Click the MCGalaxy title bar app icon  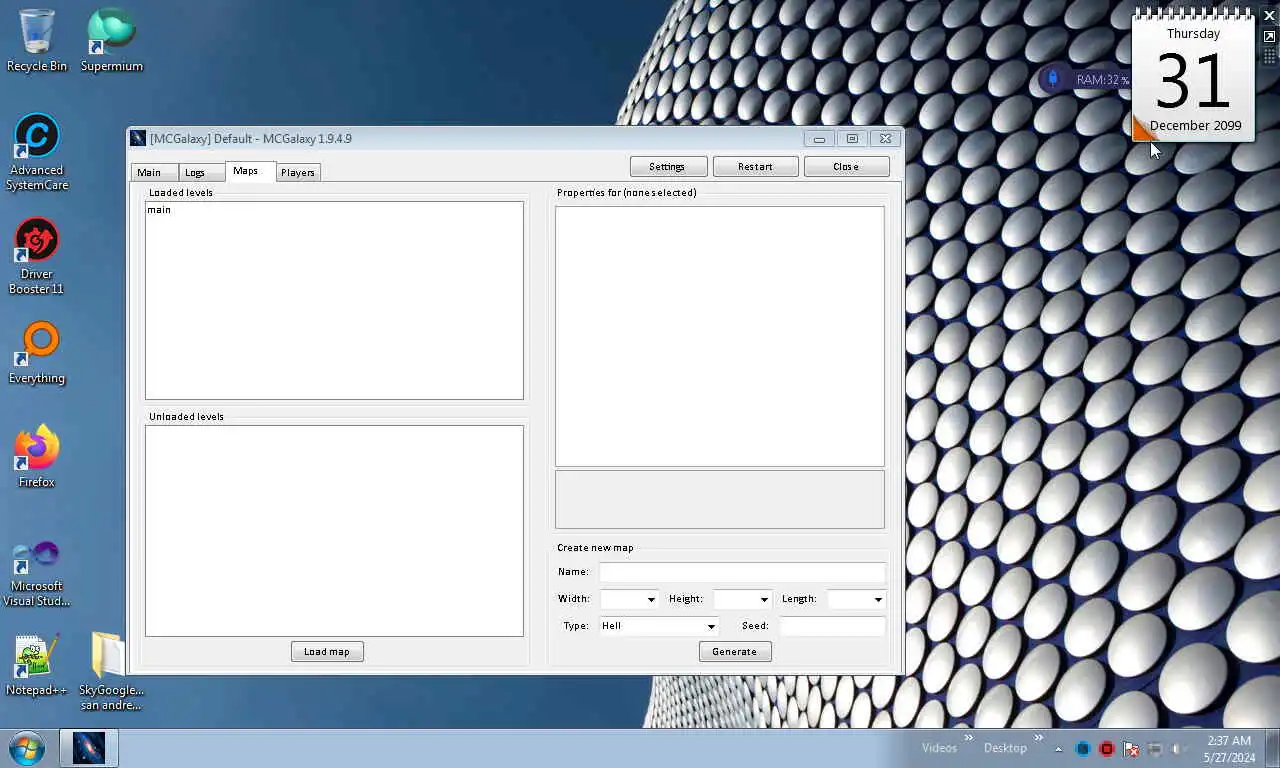(139, 138)
